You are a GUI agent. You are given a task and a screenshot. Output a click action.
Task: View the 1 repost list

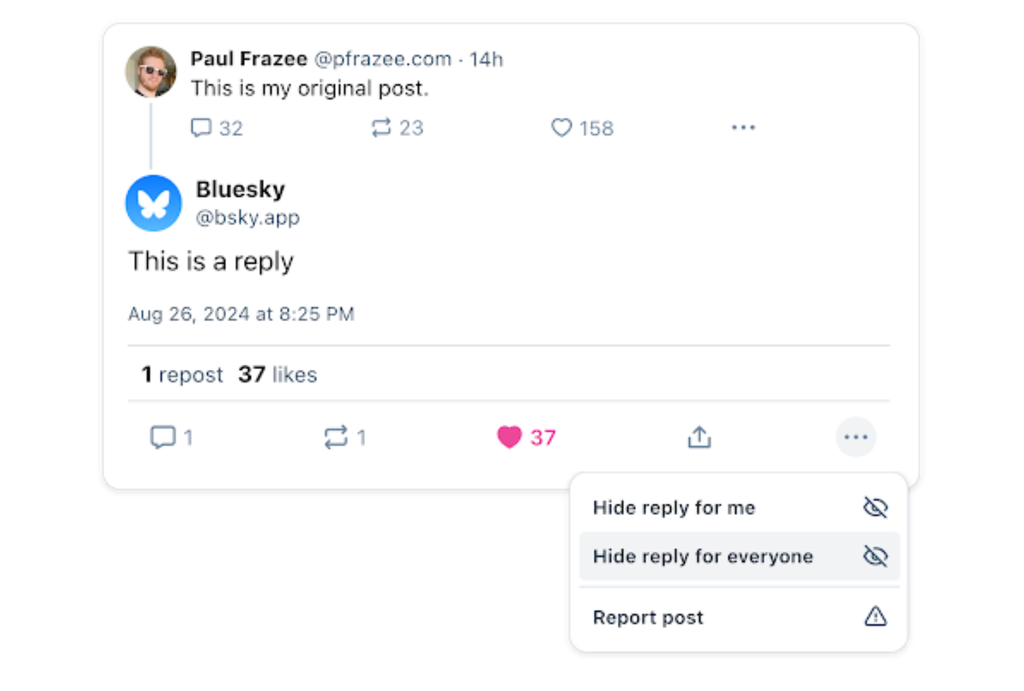[x=182, y=374]
